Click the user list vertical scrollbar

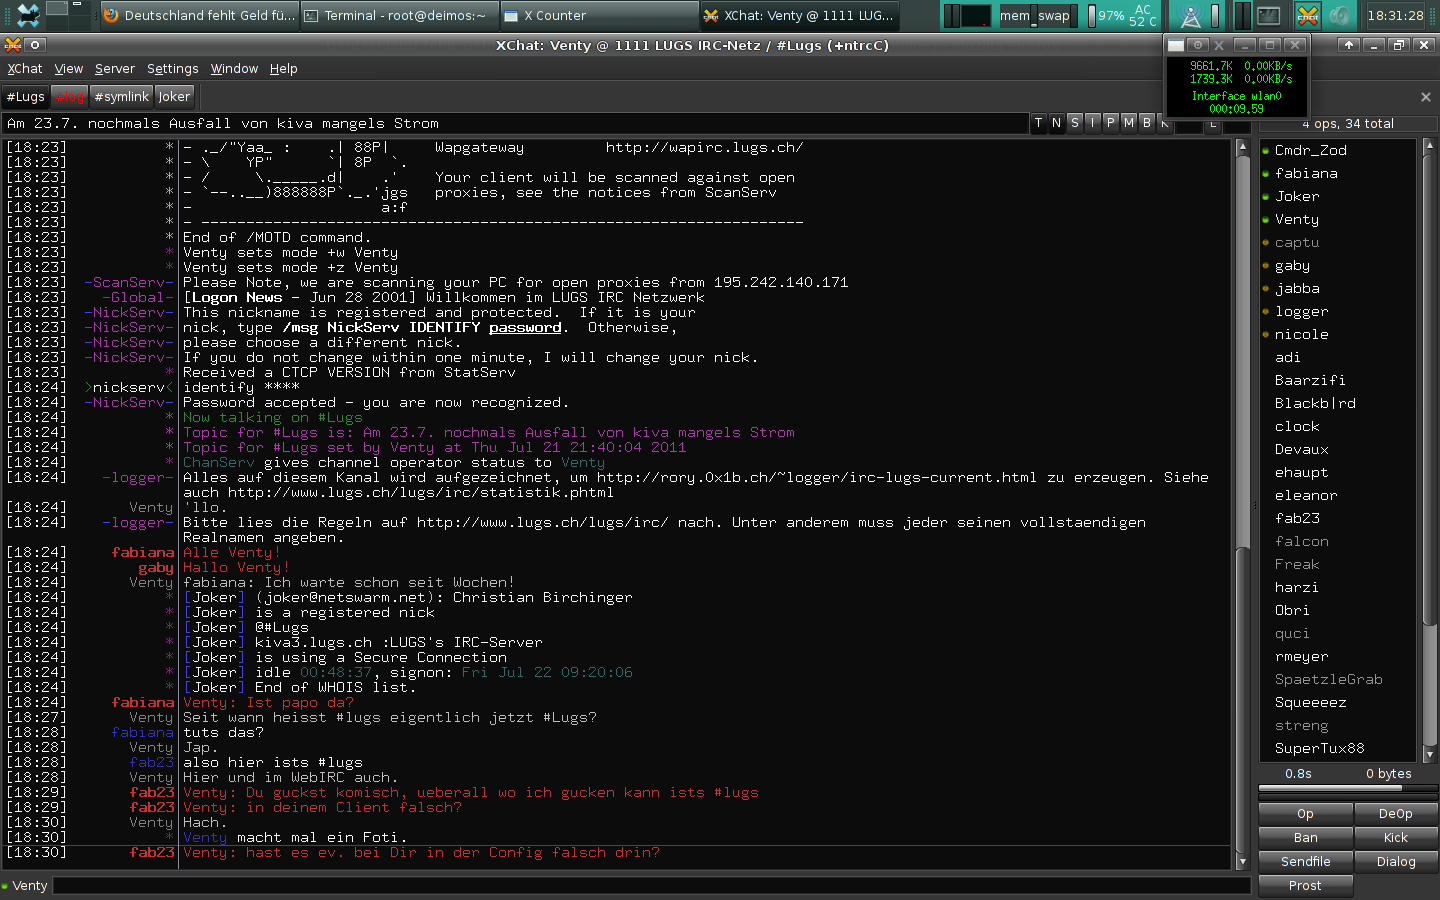1429,450
